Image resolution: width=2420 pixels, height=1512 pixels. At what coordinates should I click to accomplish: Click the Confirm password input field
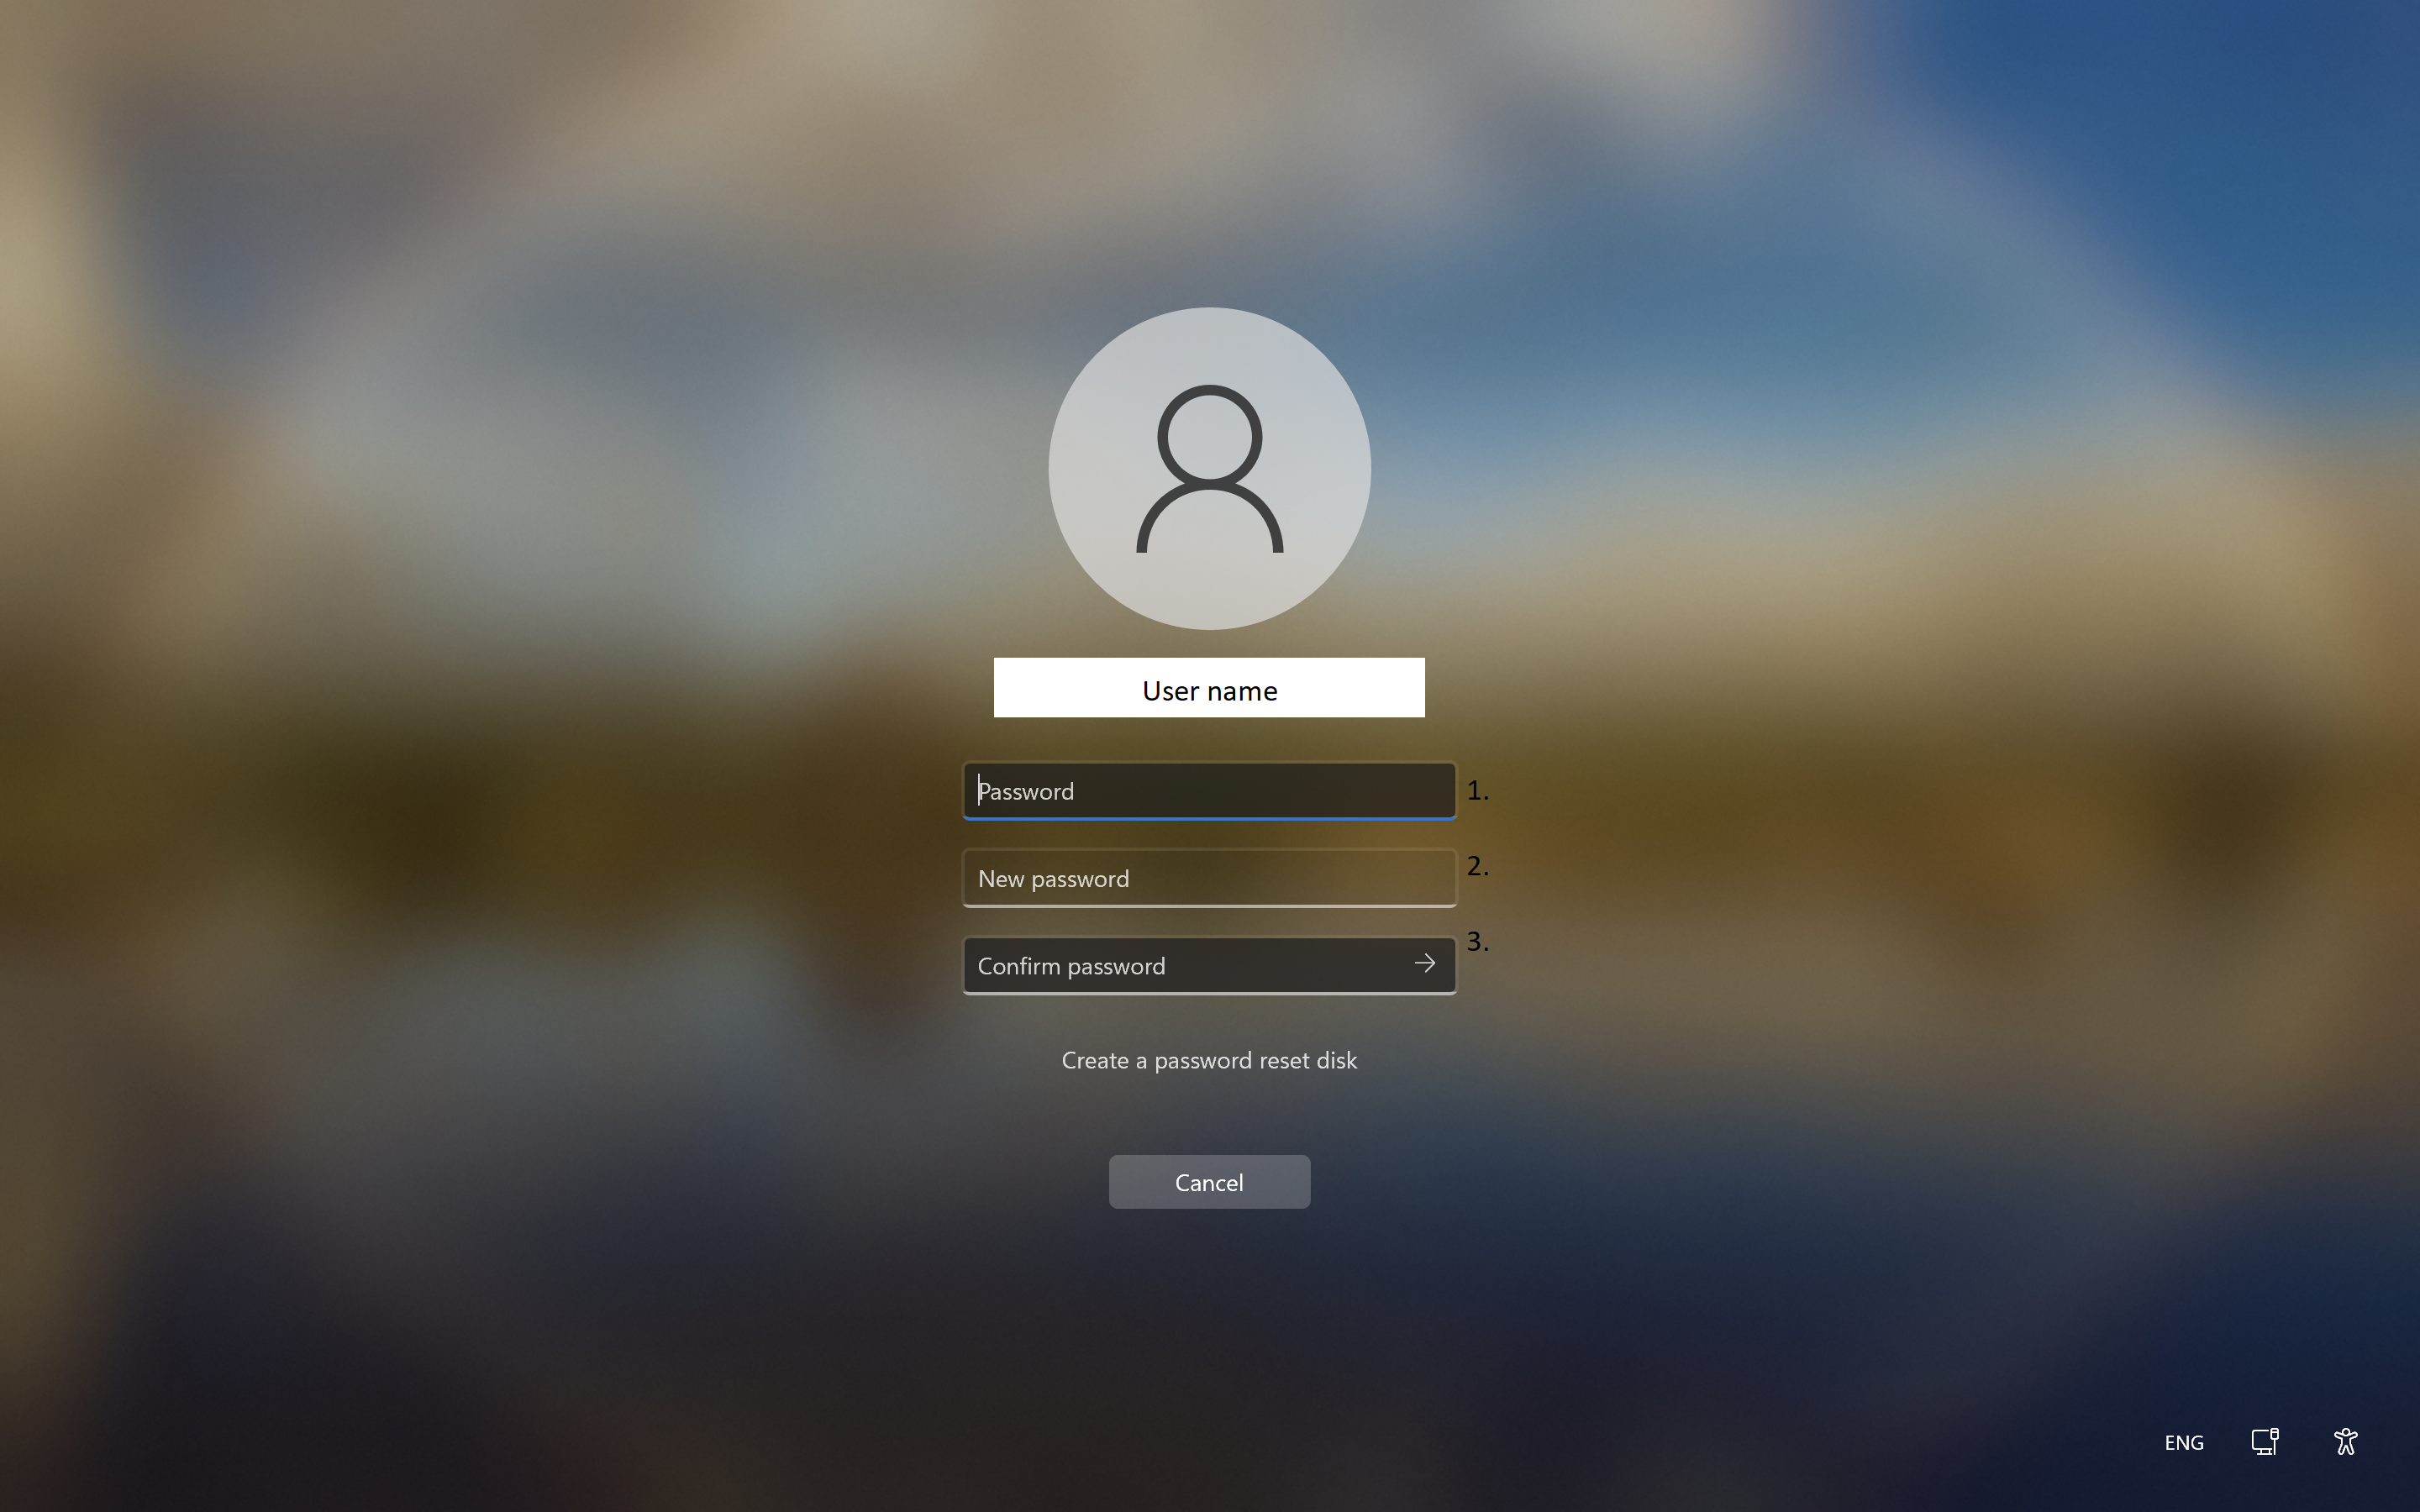click(x=1209, y=963)
